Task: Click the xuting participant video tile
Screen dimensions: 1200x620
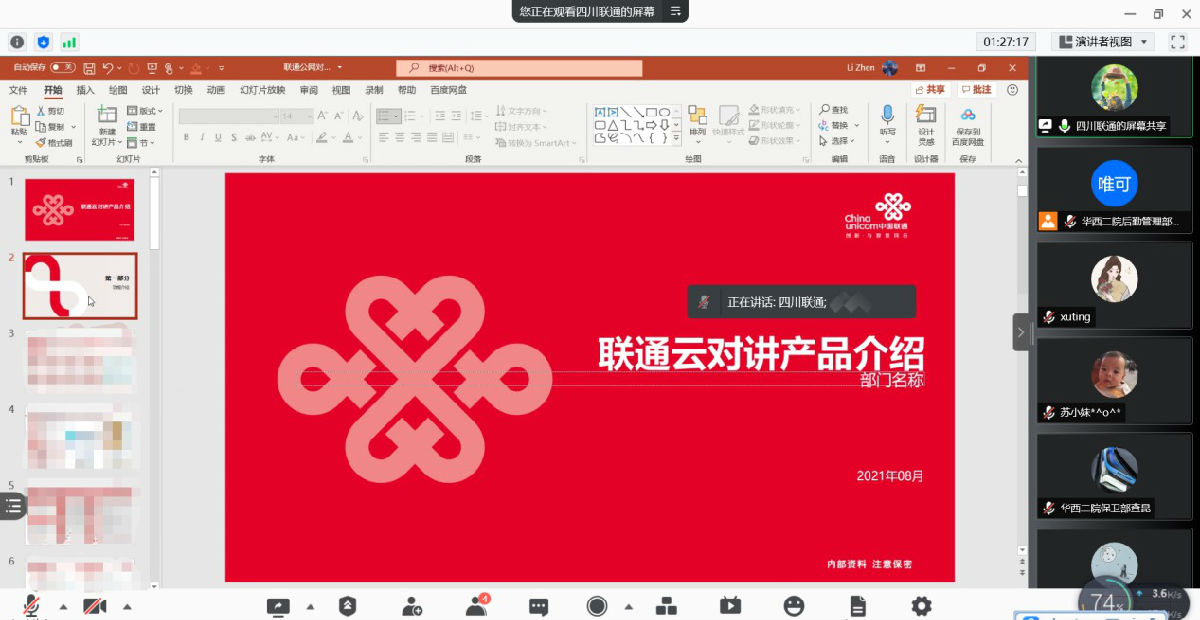Action: (x=1114, y=285)
